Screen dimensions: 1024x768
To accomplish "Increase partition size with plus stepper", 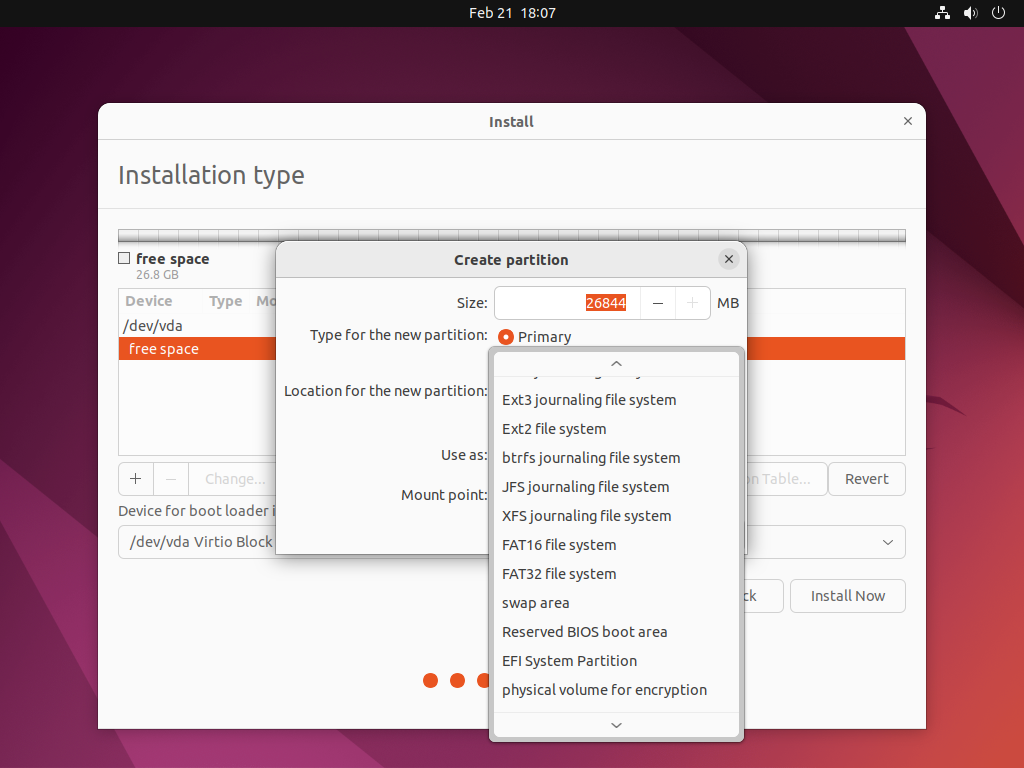I will pyautogui.click(x=692, y=302).
